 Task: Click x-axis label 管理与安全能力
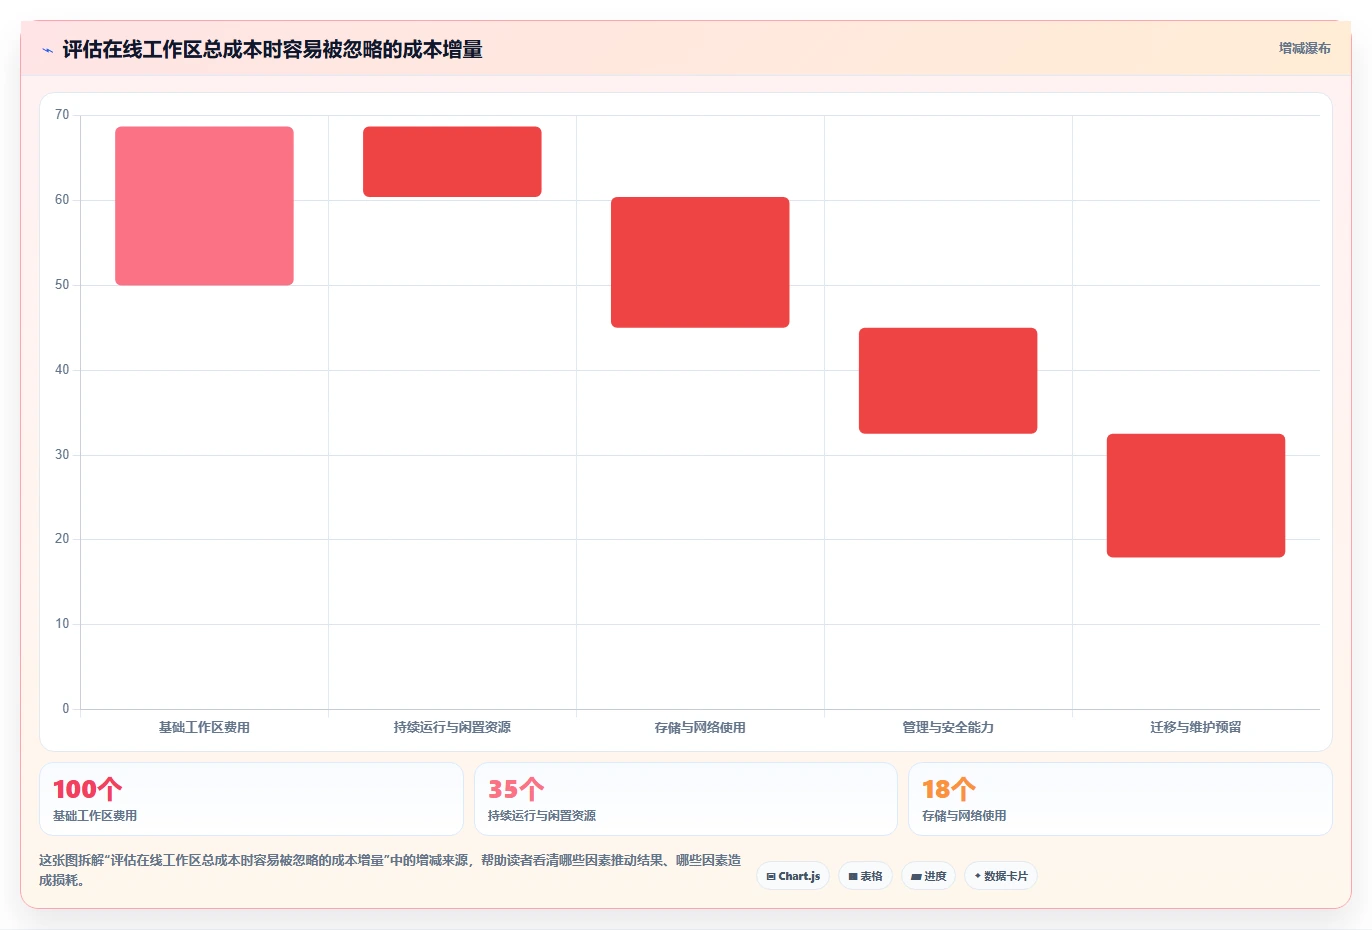point(948,727)
